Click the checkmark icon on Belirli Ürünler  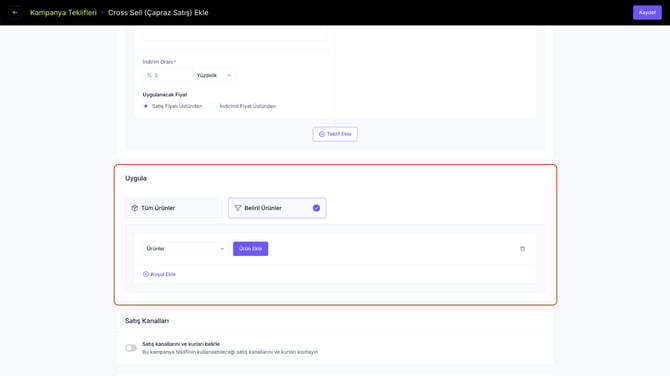point(316,208)
